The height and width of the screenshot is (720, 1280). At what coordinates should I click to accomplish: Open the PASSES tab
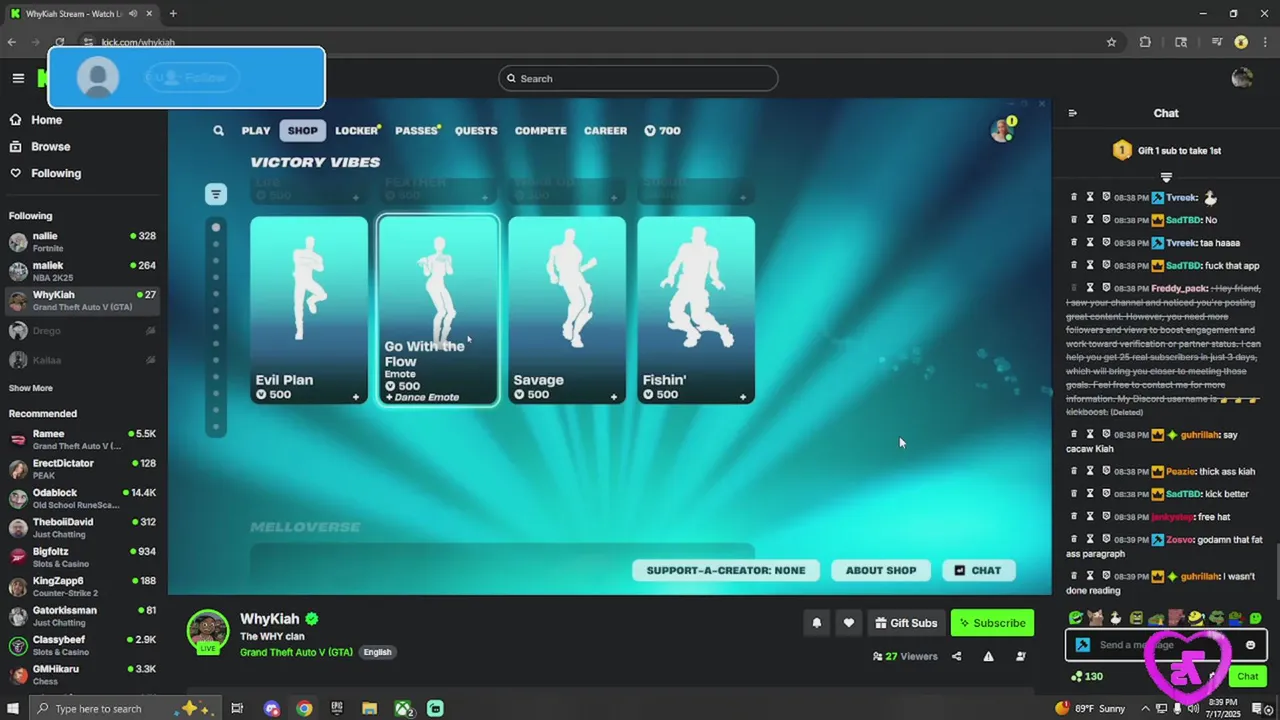click(417, 130)
